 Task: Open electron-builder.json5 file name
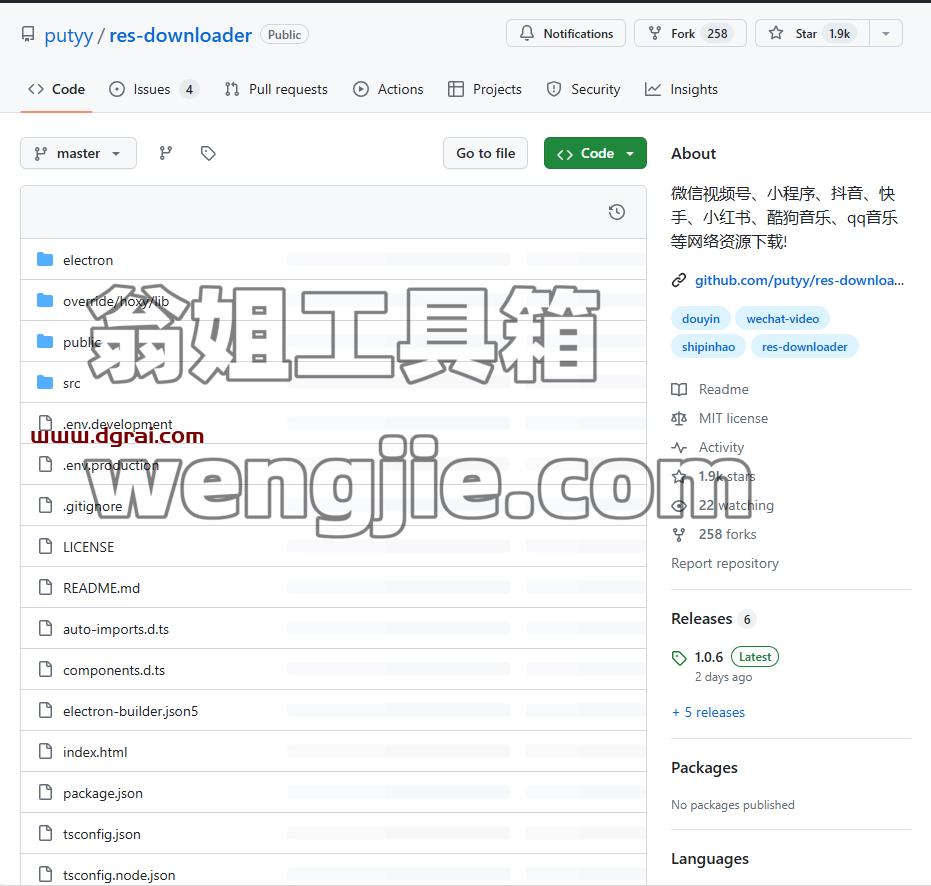pos(131,711)
